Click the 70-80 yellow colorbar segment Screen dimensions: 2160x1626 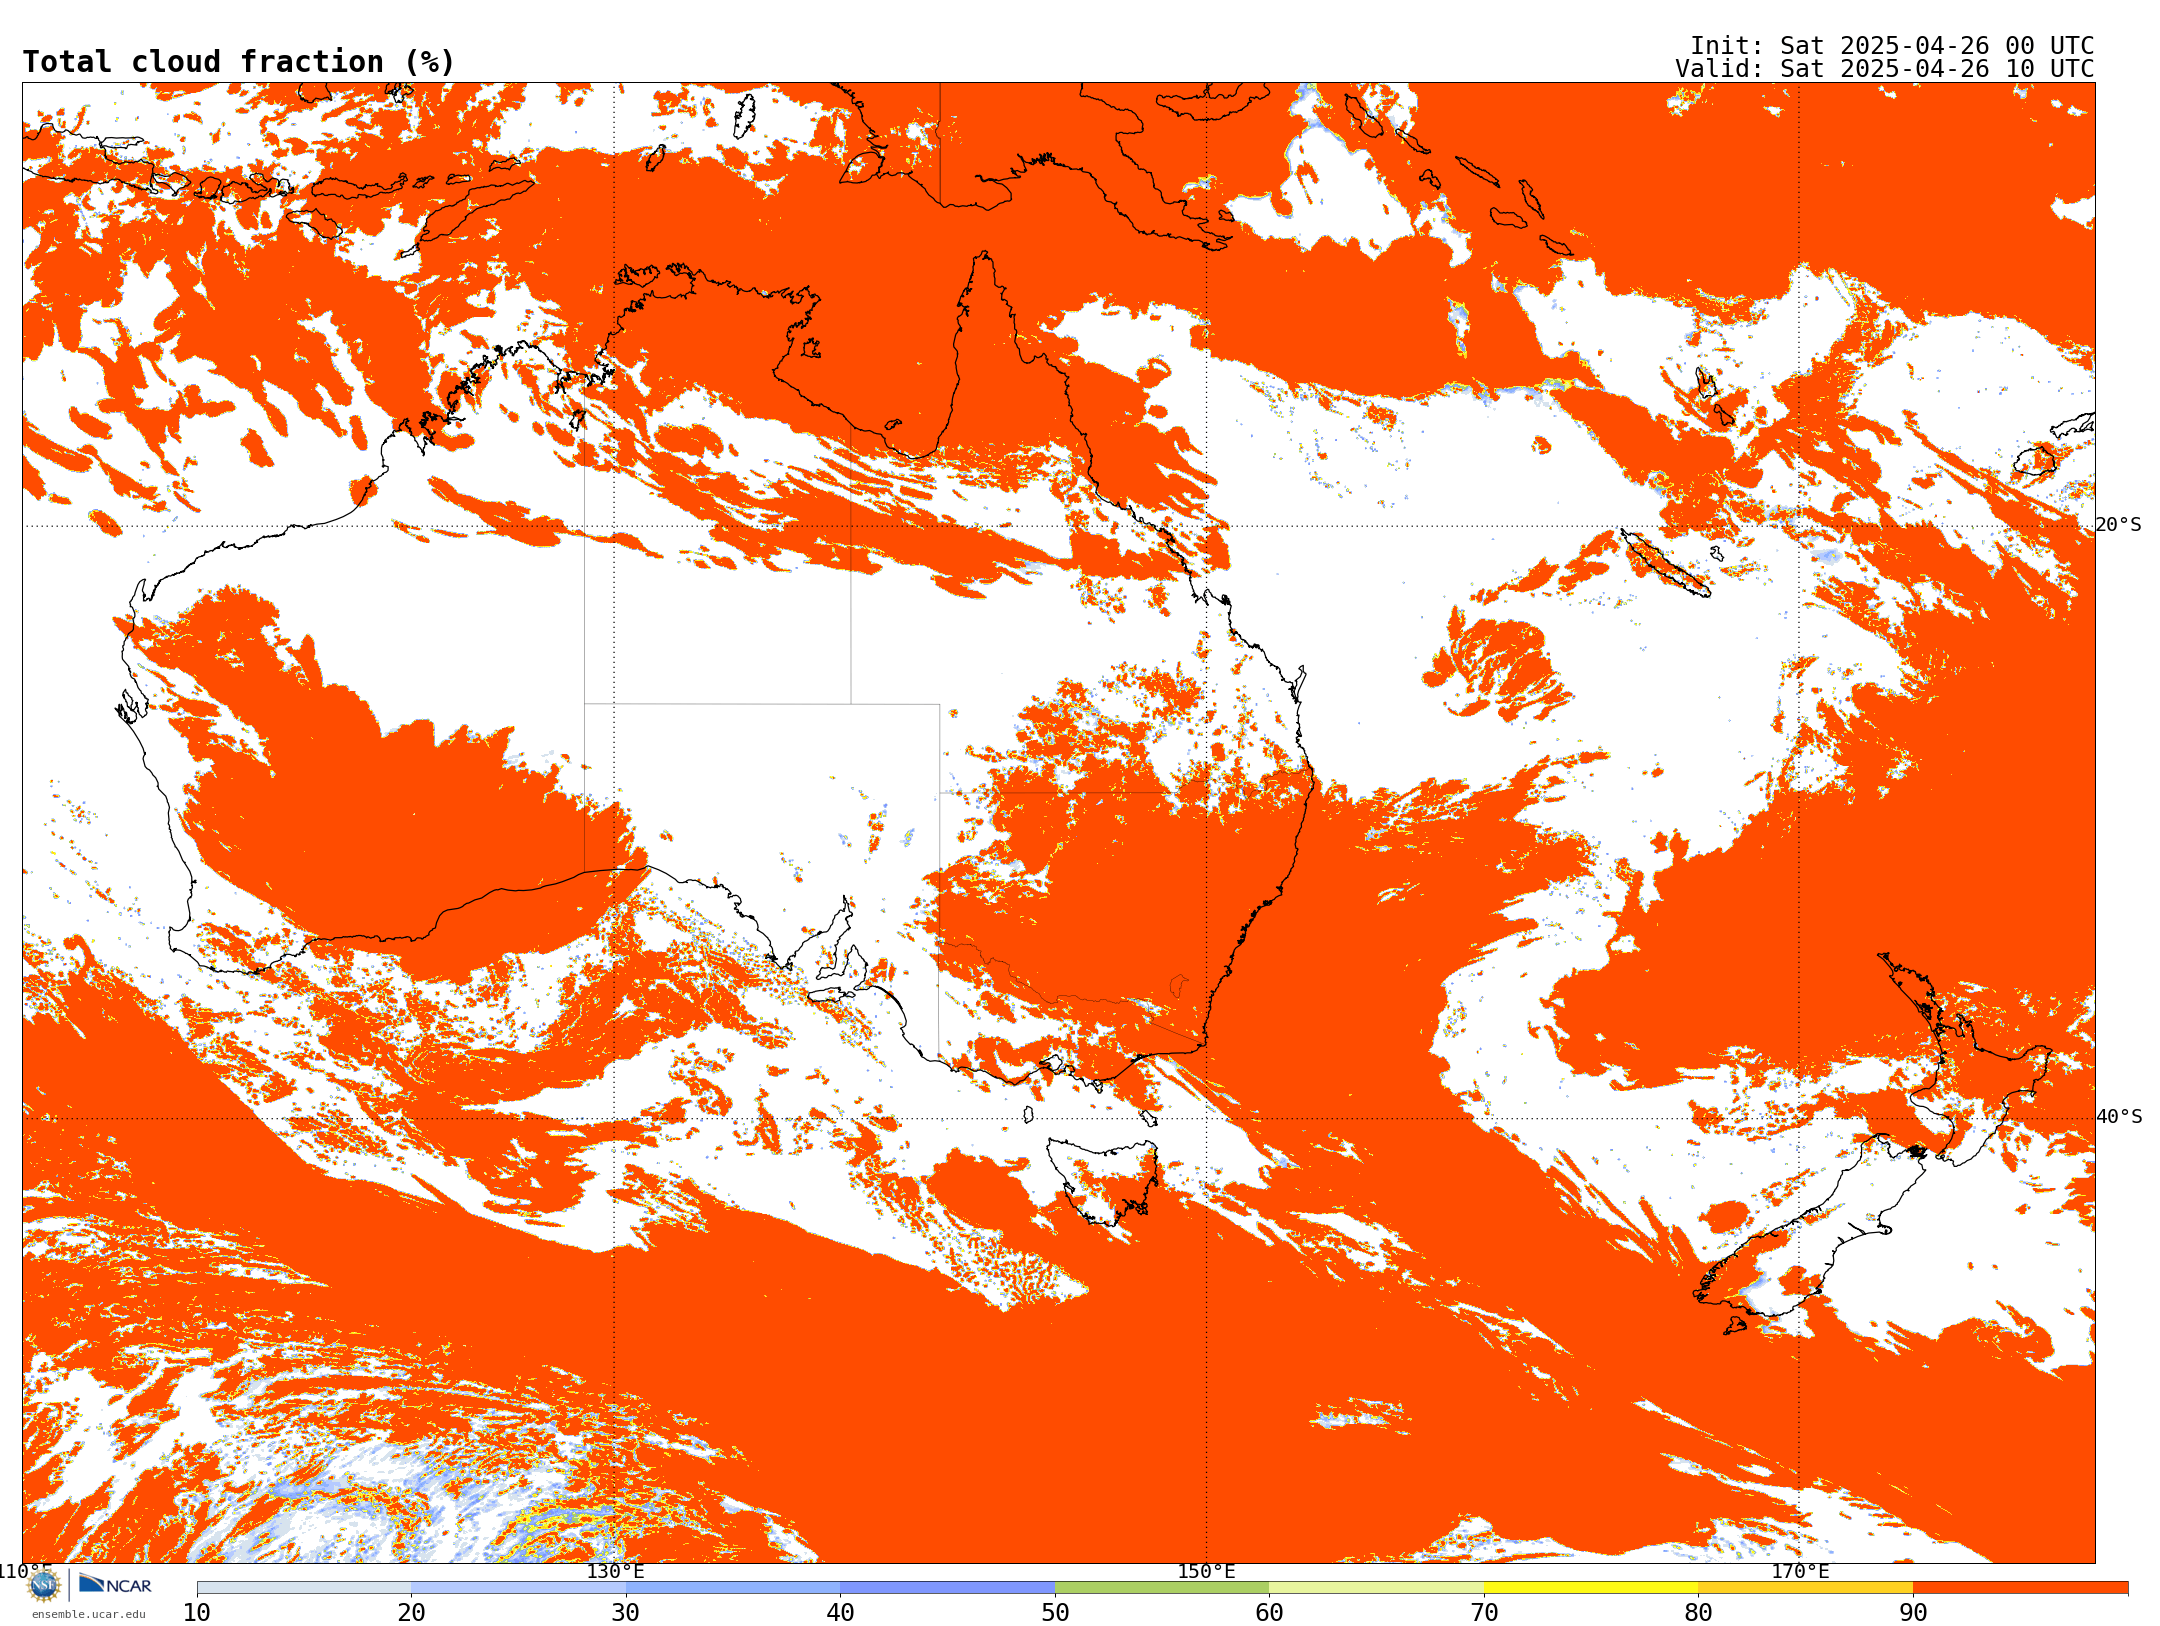click(1591, 1588)
